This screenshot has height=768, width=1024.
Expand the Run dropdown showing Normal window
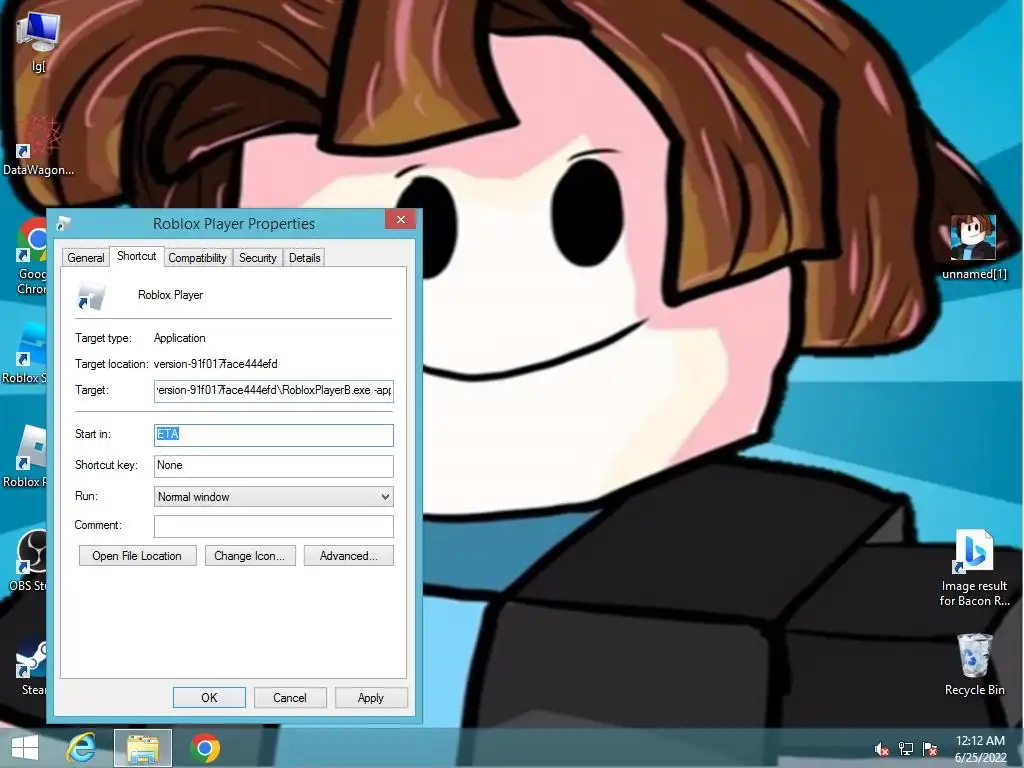click(x=274, y=496)
